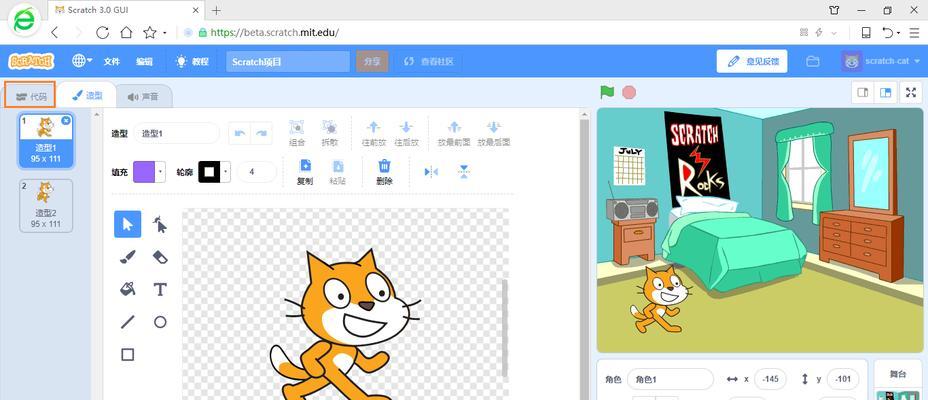Screen dimensions: 928x400
Task: Click the x position field -145
Action: point(771,379)
